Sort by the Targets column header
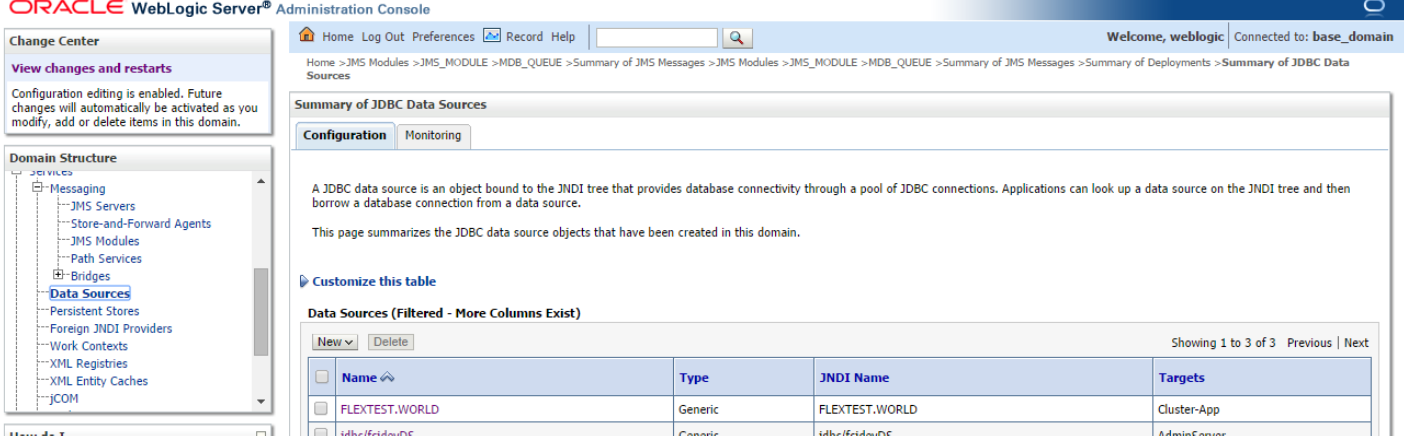 tap(1181, 378)
